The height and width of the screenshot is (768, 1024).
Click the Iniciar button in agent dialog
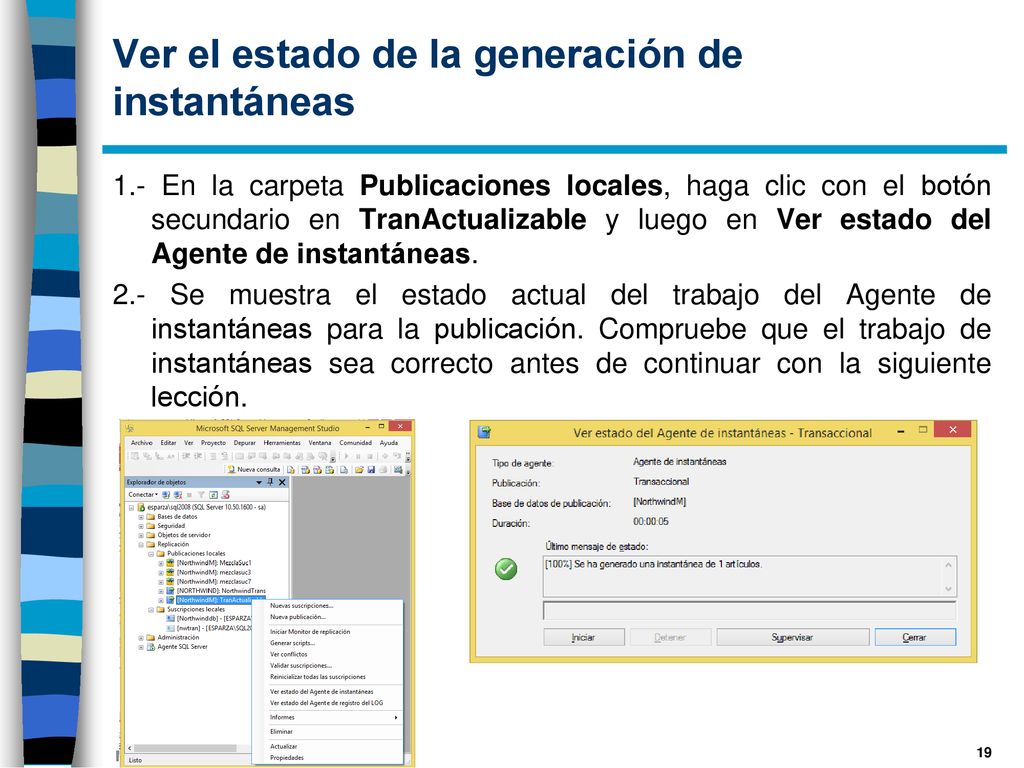click(x=584, y=637)
